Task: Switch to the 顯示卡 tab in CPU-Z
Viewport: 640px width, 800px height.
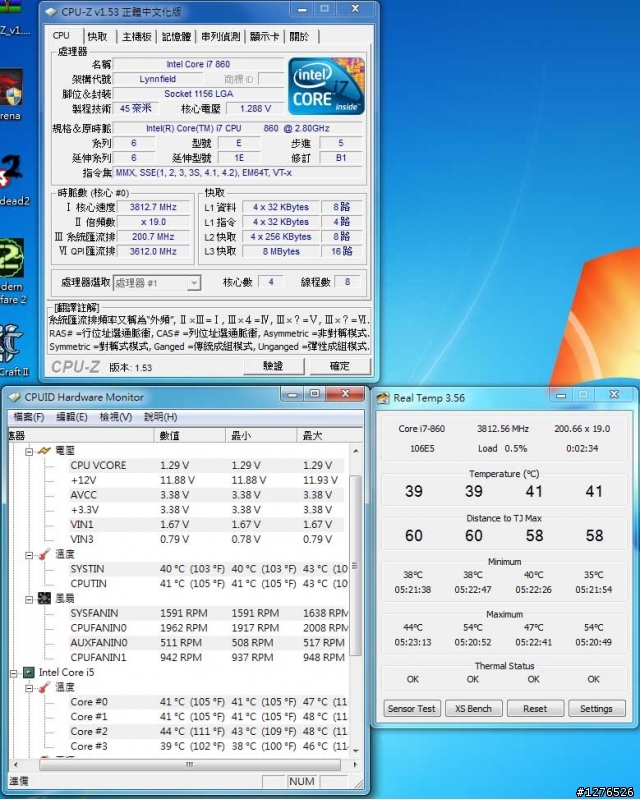Action: pyautogui.click(x=264, y=36)
